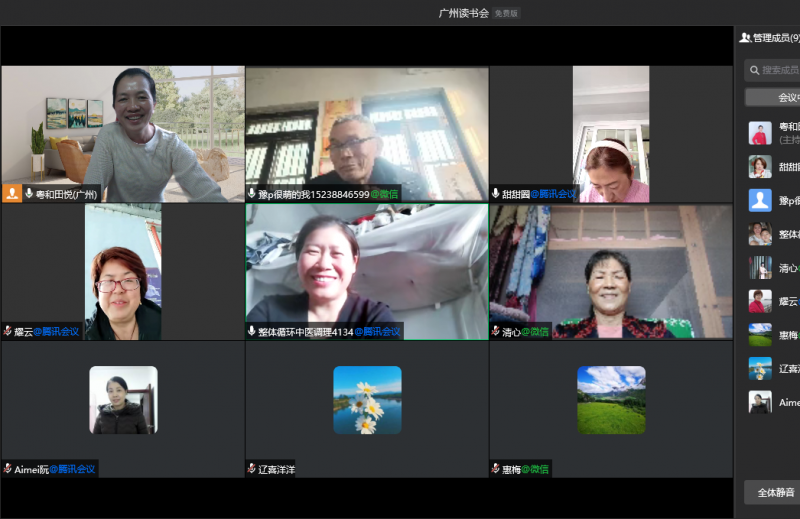Screen dimensions: 800x519
Task: Click muted mic icon beside 辽喜洋洋
Action: tap(252, 468)
